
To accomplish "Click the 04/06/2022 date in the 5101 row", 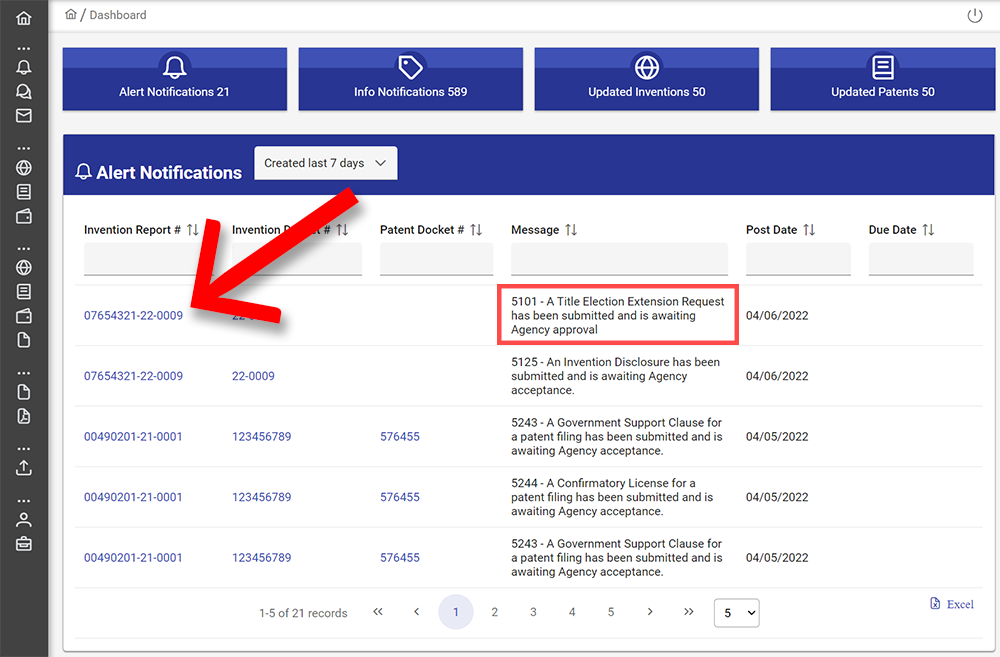I will 777,315.
